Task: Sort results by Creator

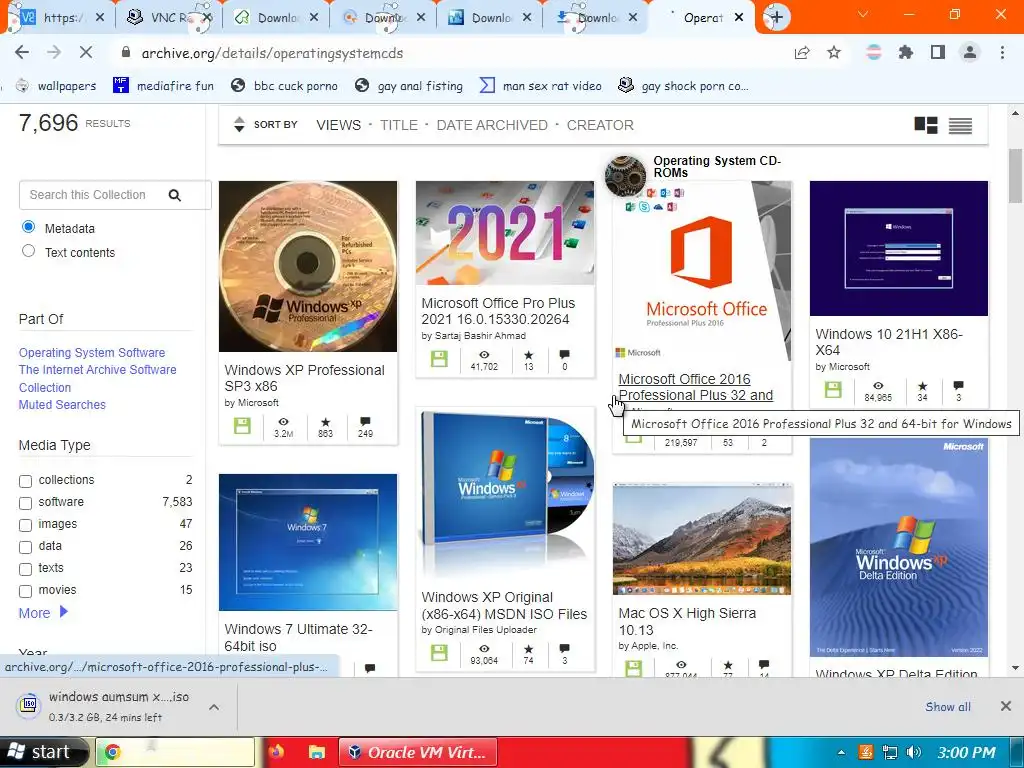Action: point(600,125)
